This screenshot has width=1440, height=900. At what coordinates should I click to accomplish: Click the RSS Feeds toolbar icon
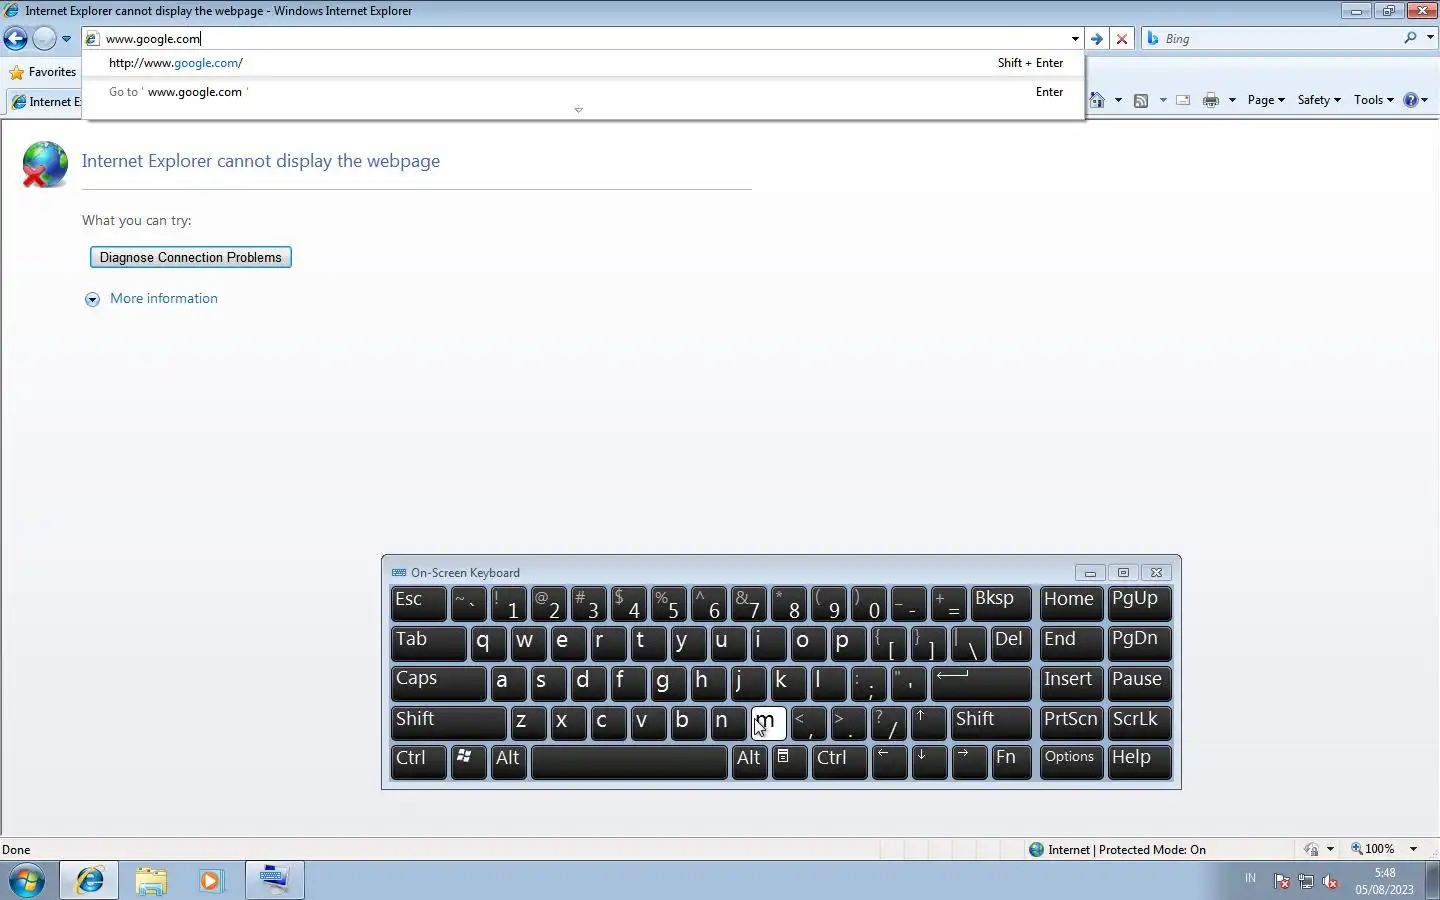pyautogui.click(x=1141, y=100)
